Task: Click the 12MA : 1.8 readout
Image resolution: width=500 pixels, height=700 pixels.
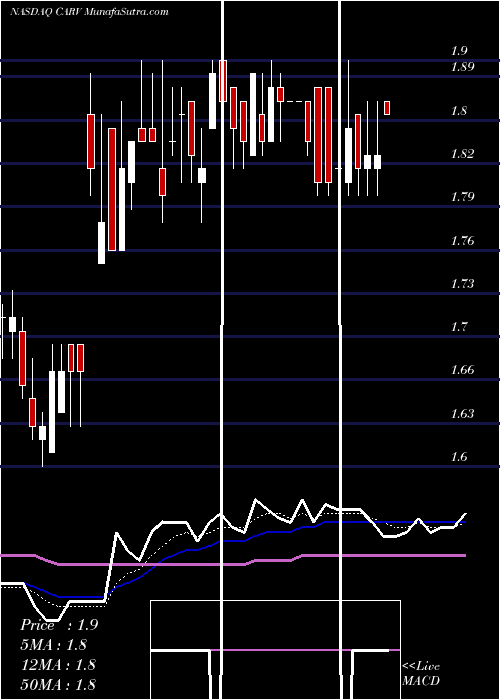Action: 58,665
